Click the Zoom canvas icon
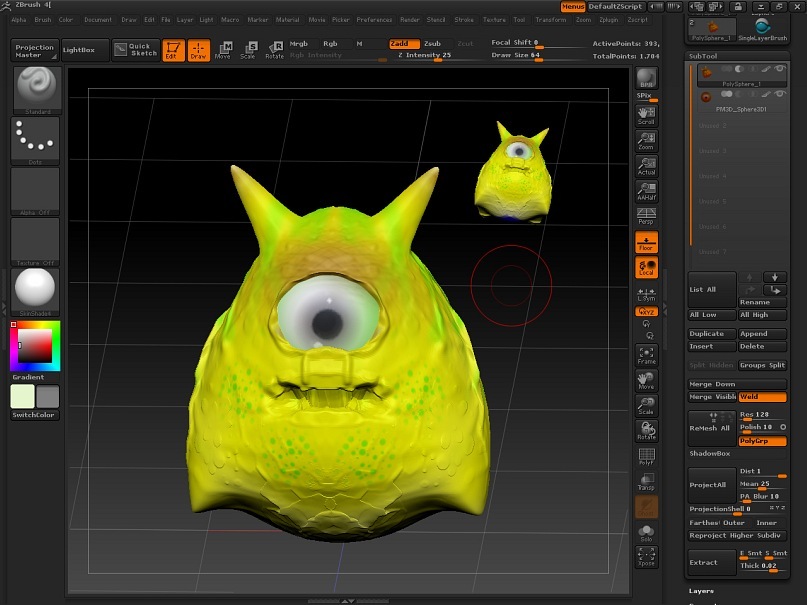 pos(646,141)
